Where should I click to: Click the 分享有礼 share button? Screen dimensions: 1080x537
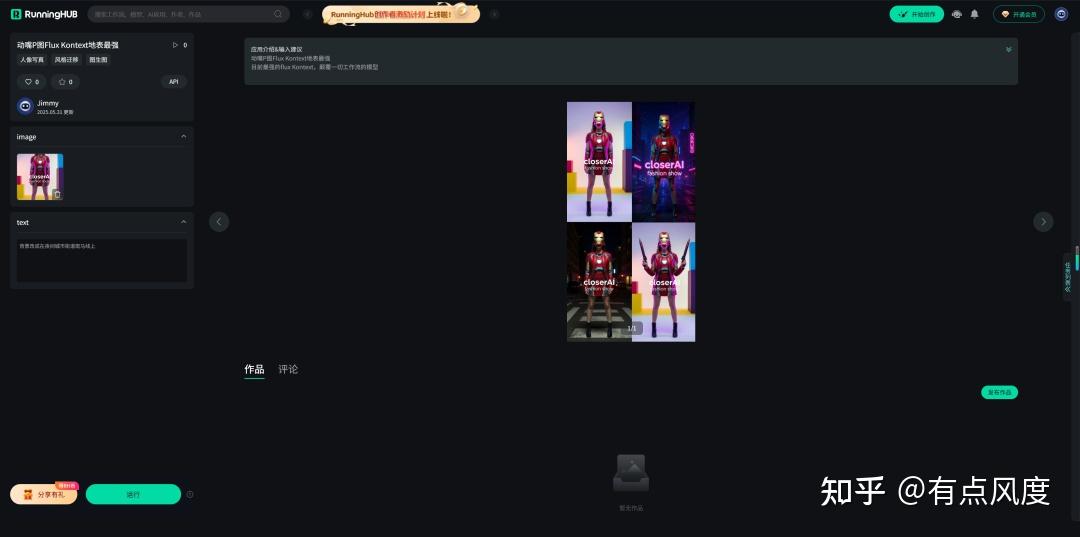(x=44, y=494)
